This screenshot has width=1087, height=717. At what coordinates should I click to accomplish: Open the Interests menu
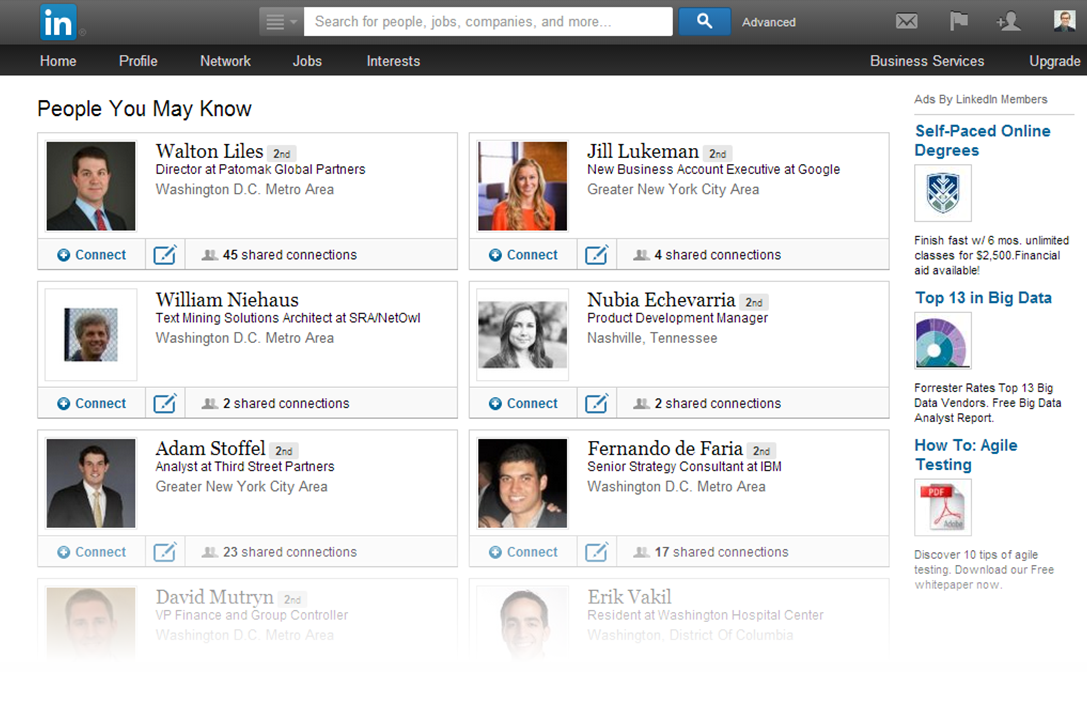(393, 61)
